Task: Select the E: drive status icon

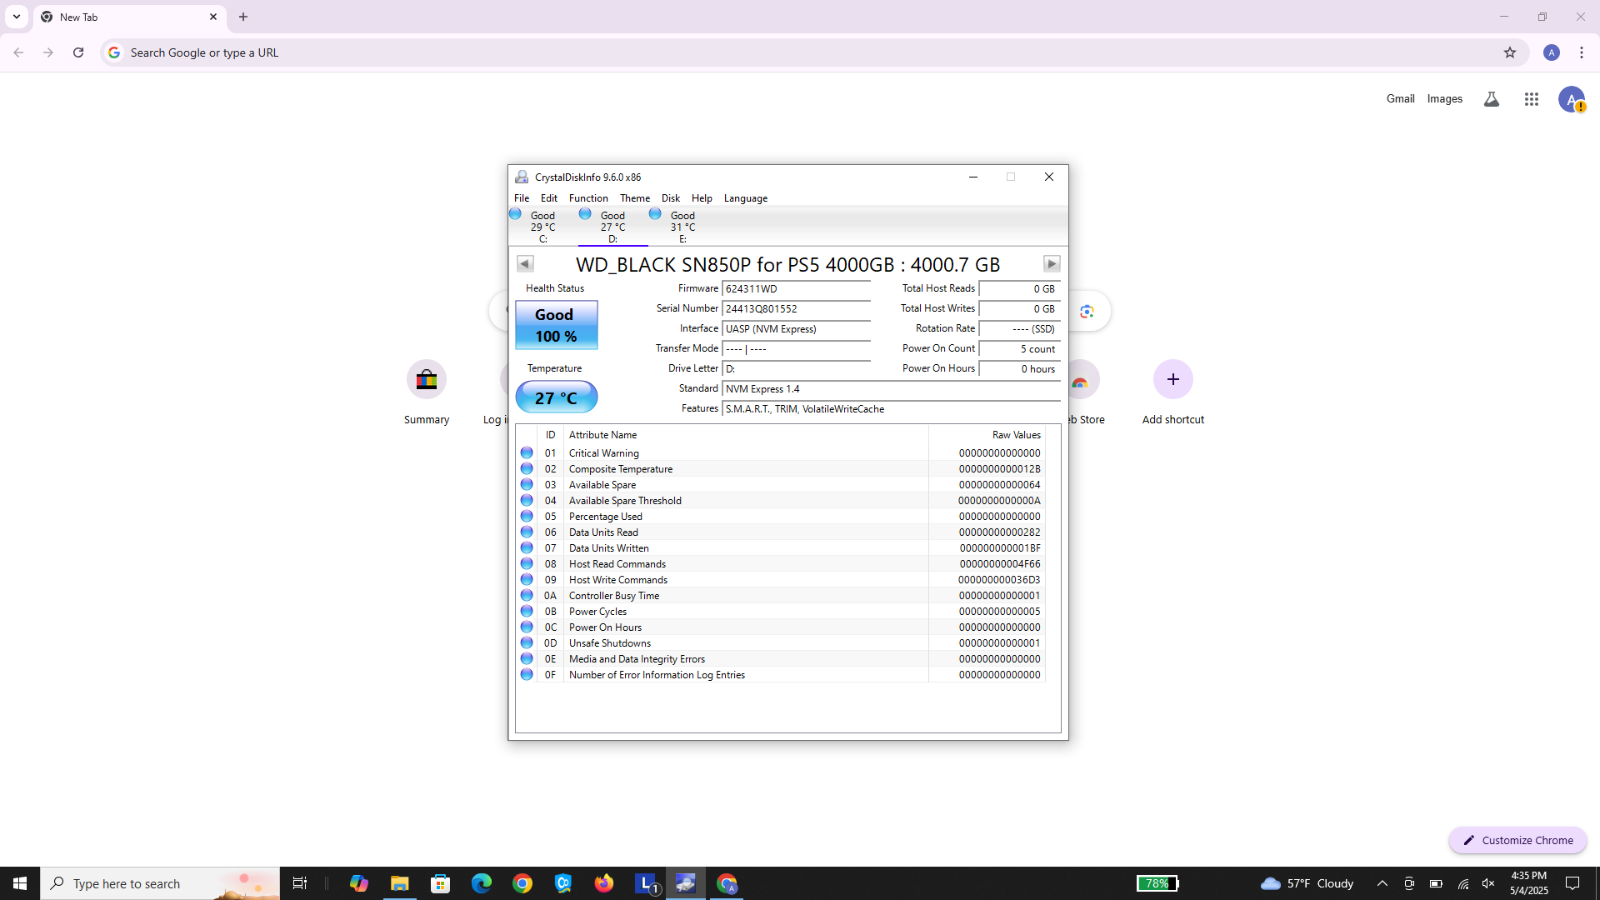Action: (x=655, y=214)
